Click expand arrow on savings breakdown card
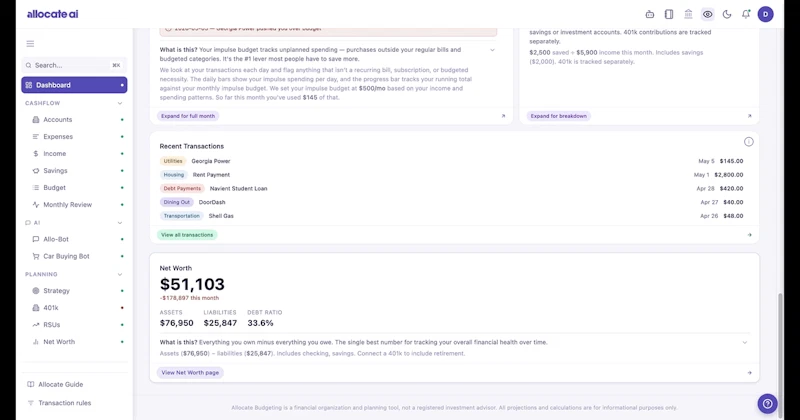 point(749,116)
